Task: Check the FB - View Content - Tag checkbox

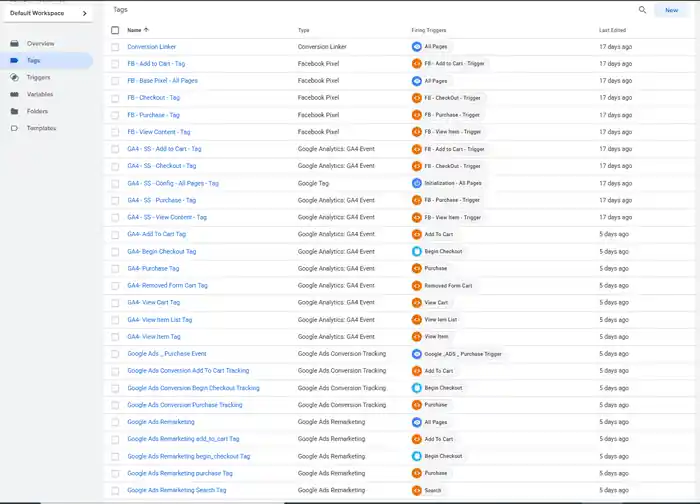Action: click(x=115, y=132)
